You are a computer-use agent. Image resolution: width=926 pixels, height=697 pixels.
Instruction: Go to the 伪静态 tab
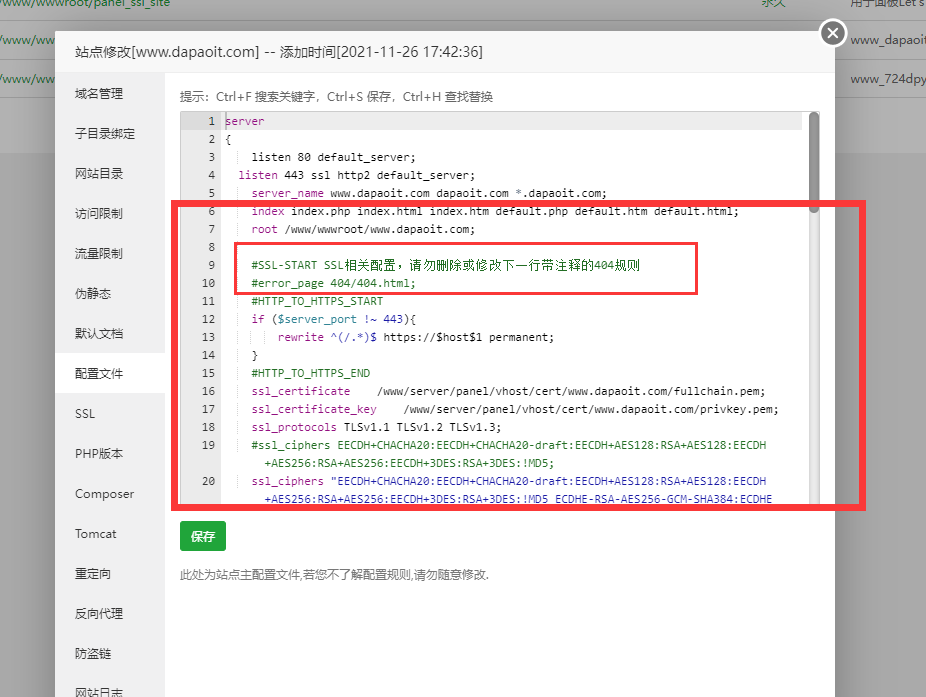click(x=93, y=294)
